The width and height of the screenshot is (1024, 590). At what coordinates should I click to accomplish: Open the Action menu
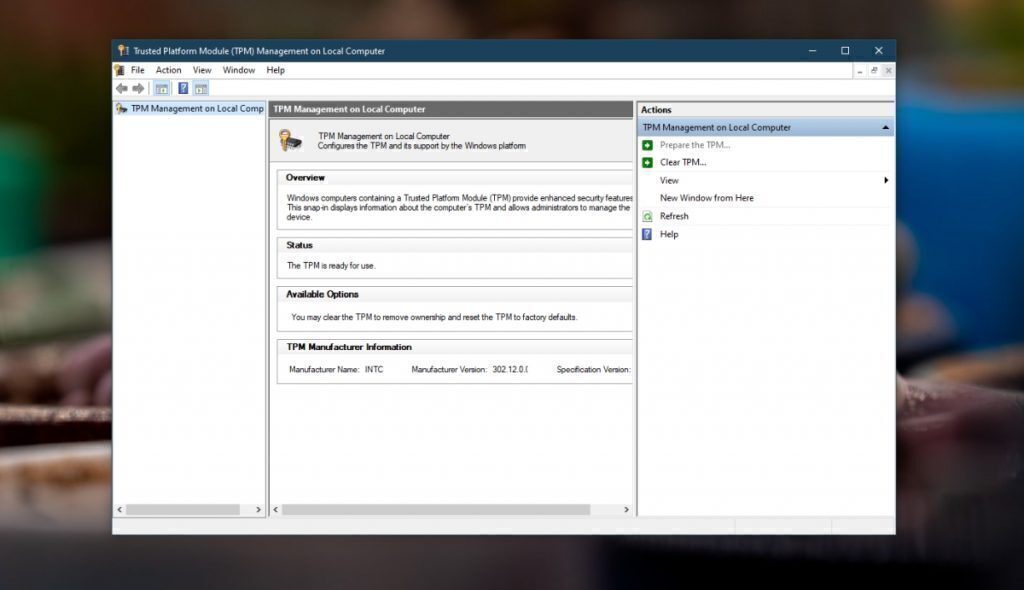[x=168, y=70]
